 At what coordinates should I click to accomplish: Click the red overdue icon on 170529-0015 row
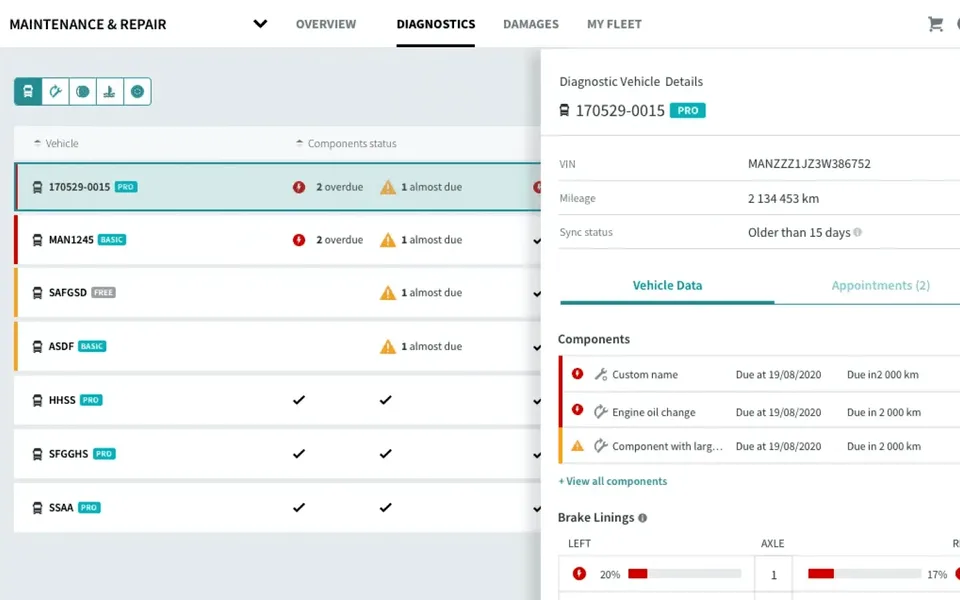299,187
